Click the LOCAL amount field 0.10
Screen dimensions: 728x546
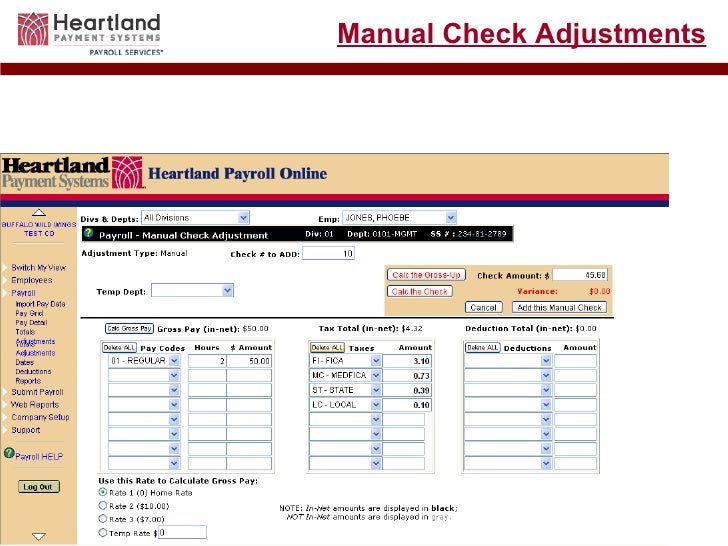tap(407, 405)
